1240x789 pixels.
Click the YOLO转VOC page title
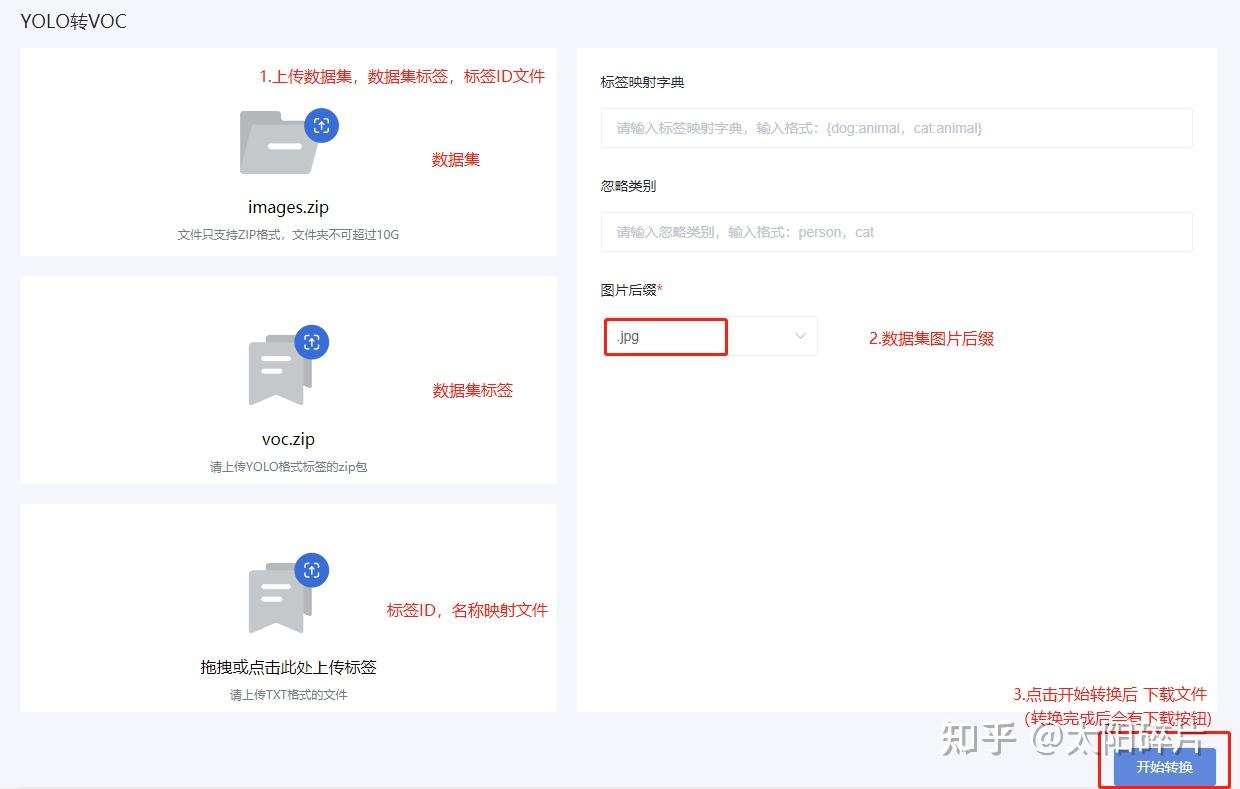coord(72,21)
